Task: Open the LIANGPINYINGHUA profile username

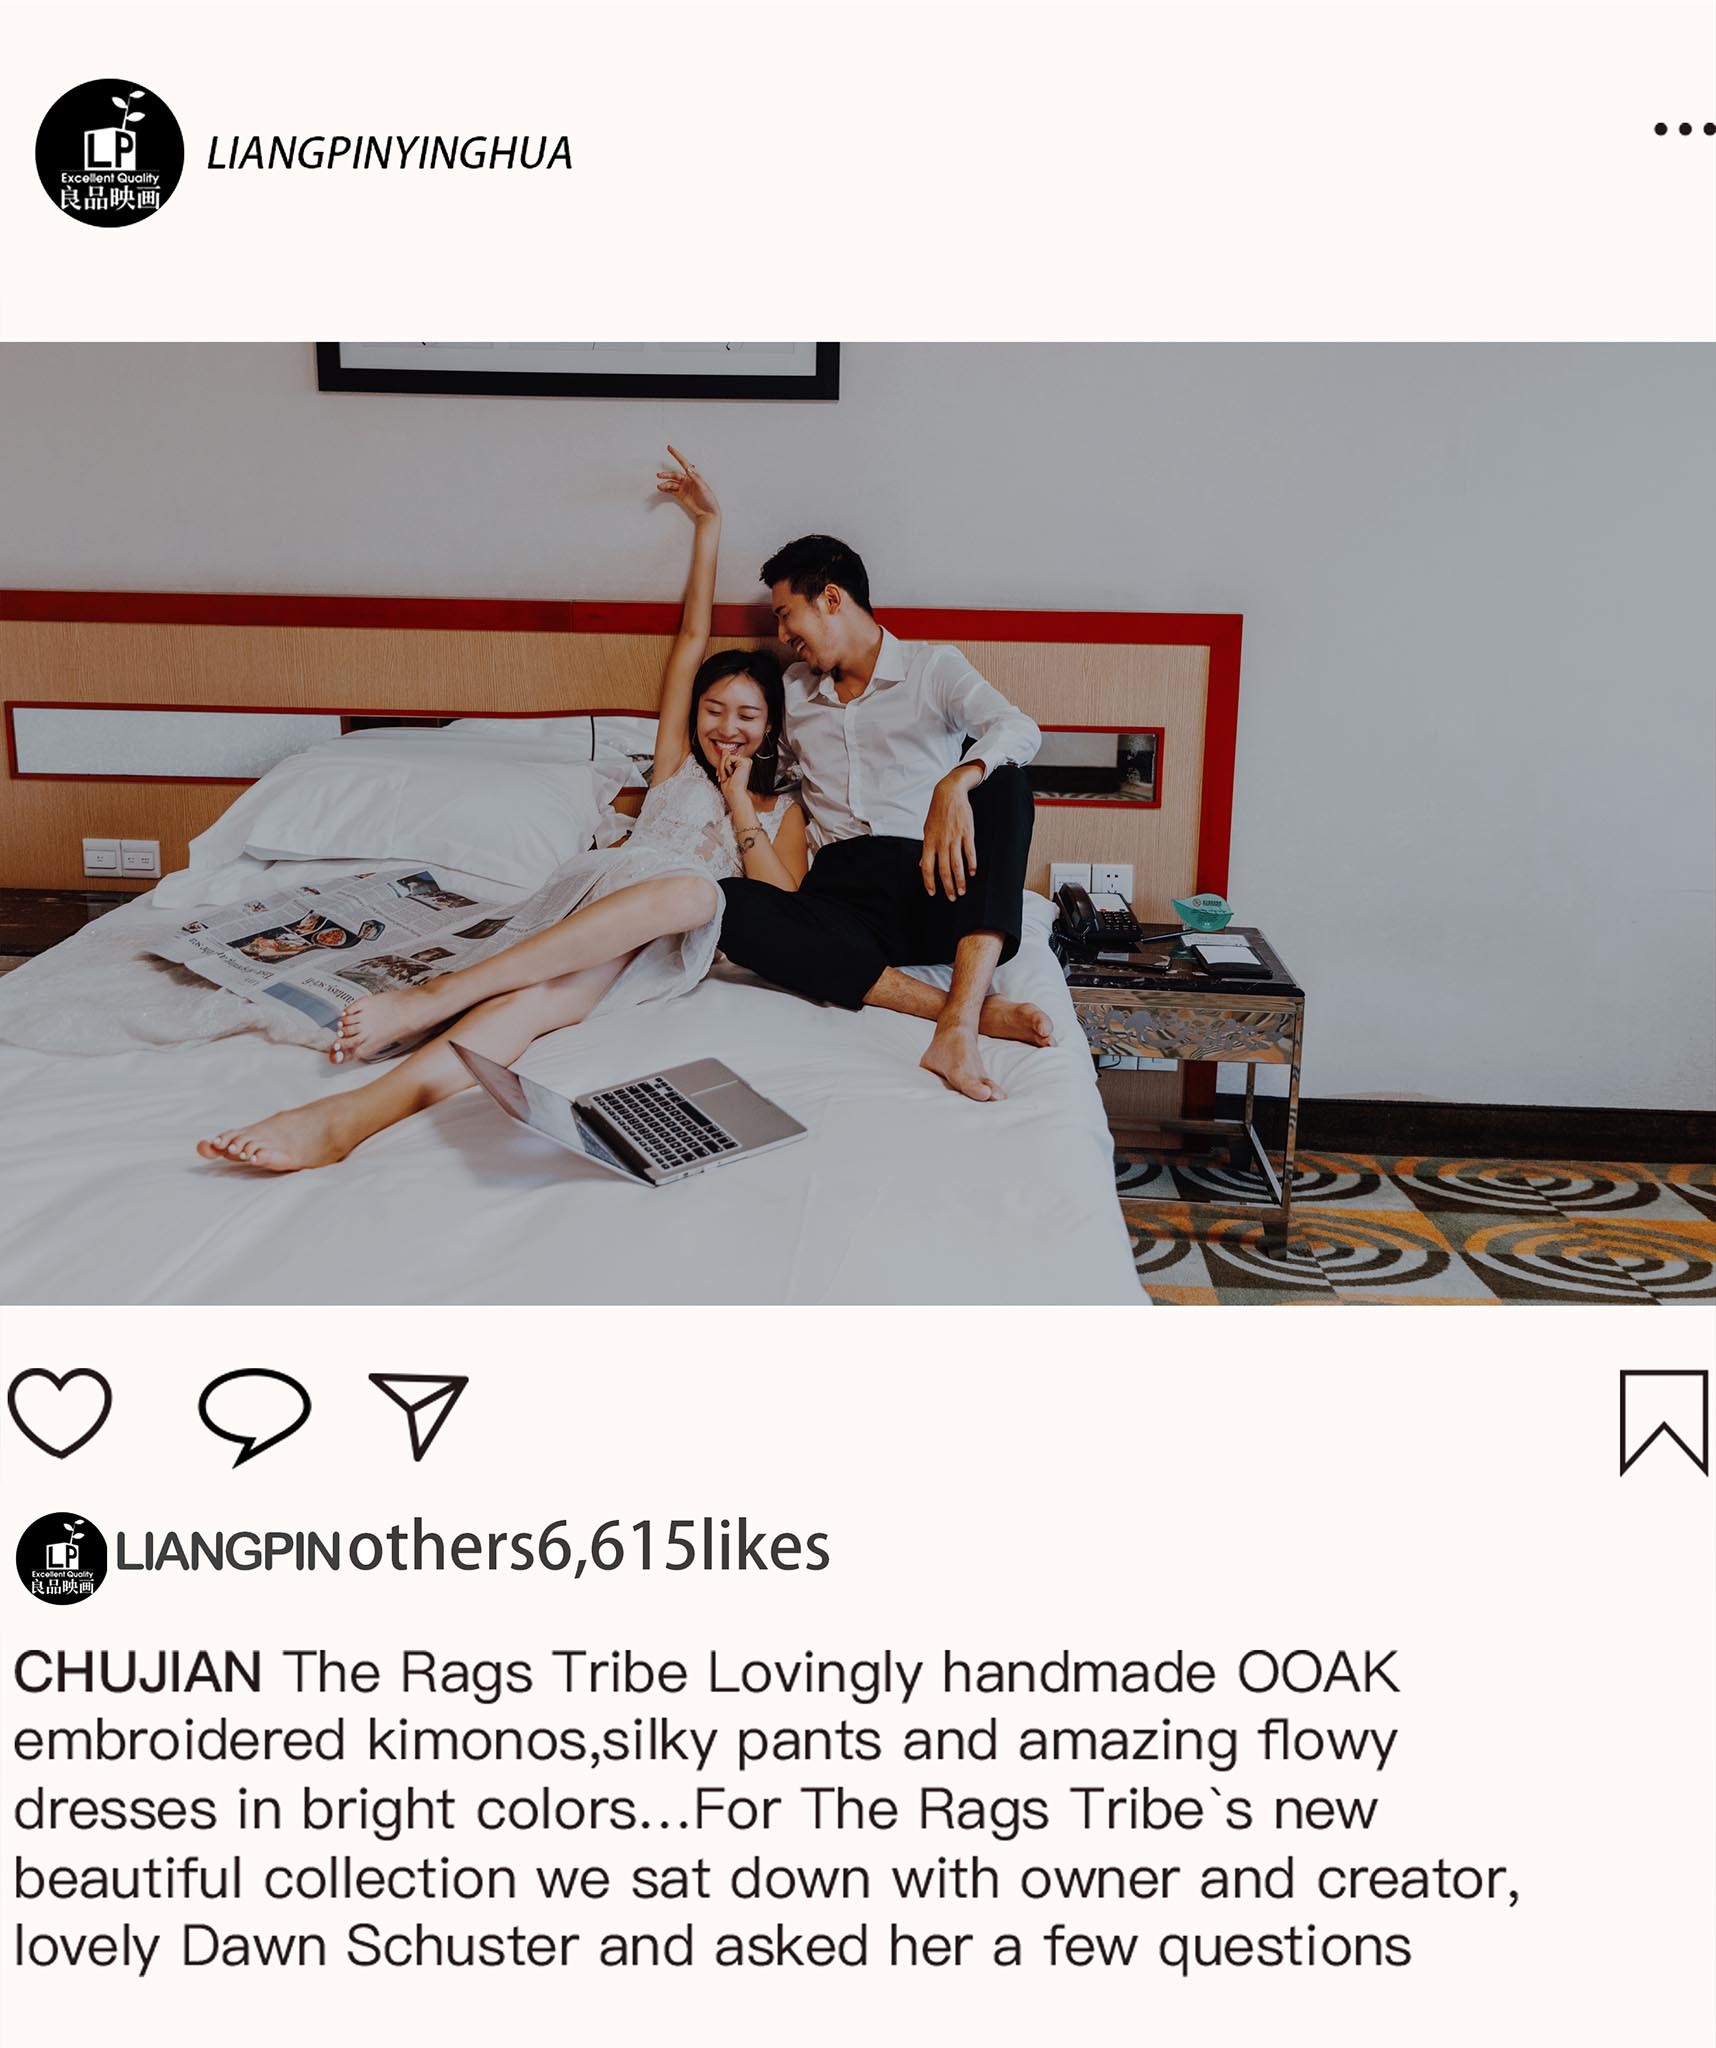Action: pyautogui.click(x=389, y=154)
